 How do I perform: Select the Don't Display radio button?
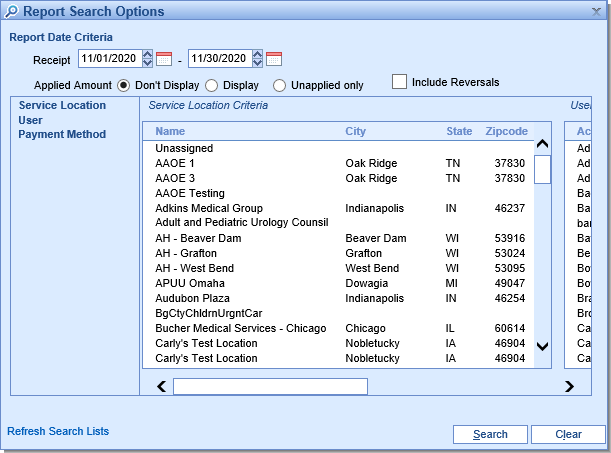125,85
